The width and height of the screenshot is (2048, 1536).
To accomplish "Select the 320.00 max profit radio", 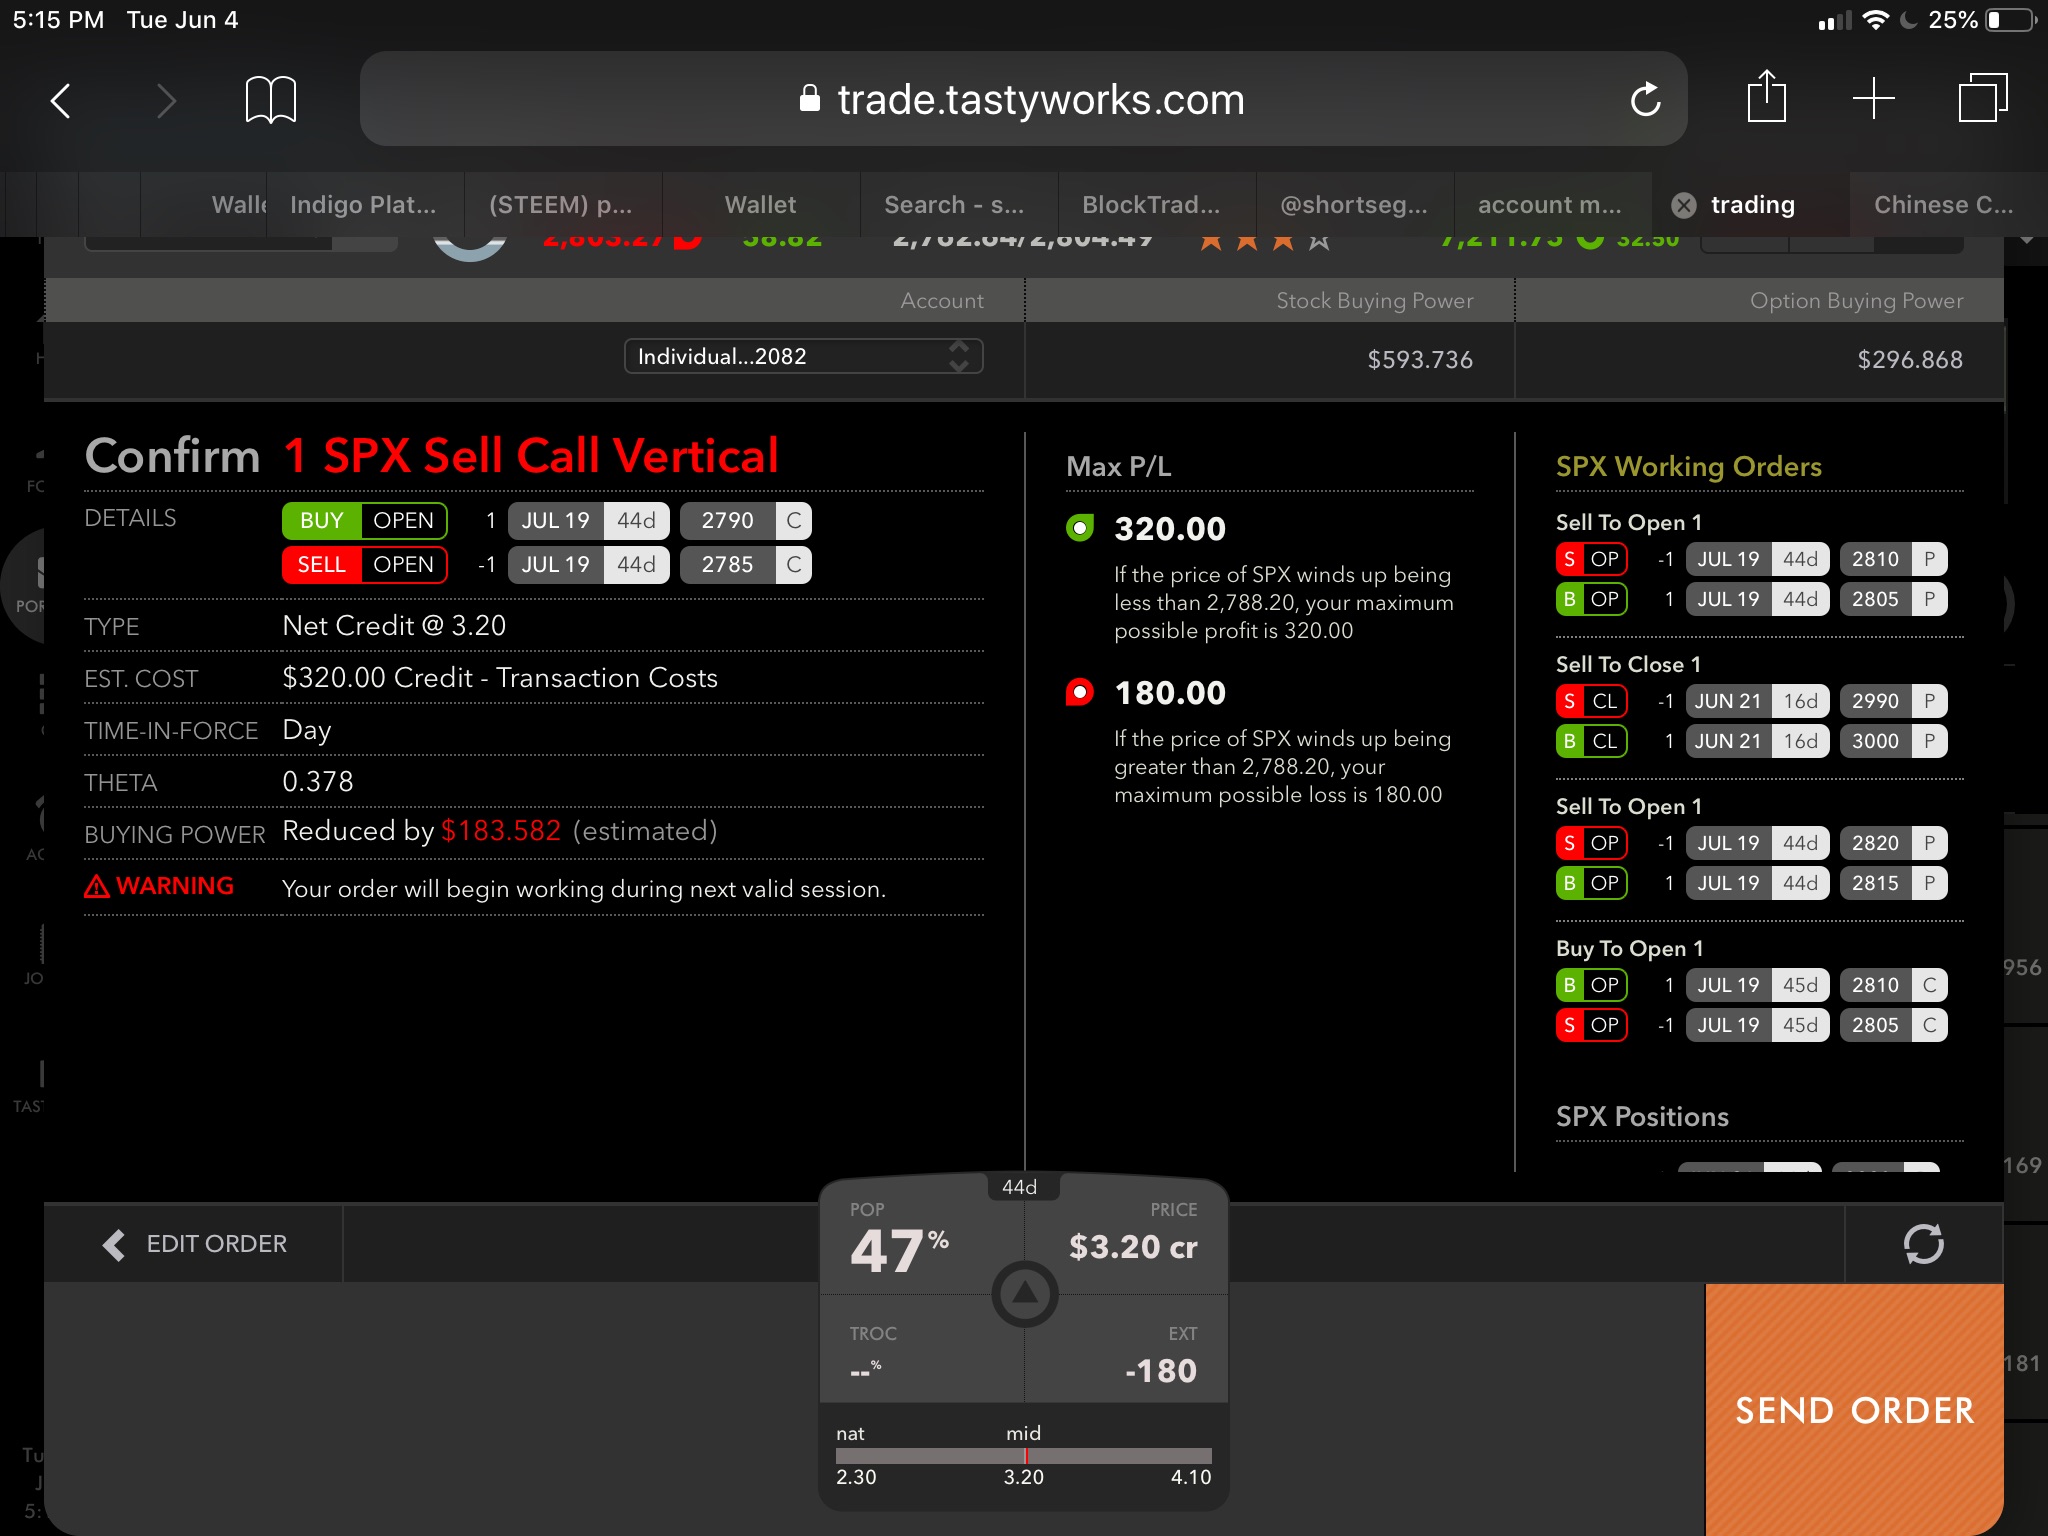I will click(1080, 528).
